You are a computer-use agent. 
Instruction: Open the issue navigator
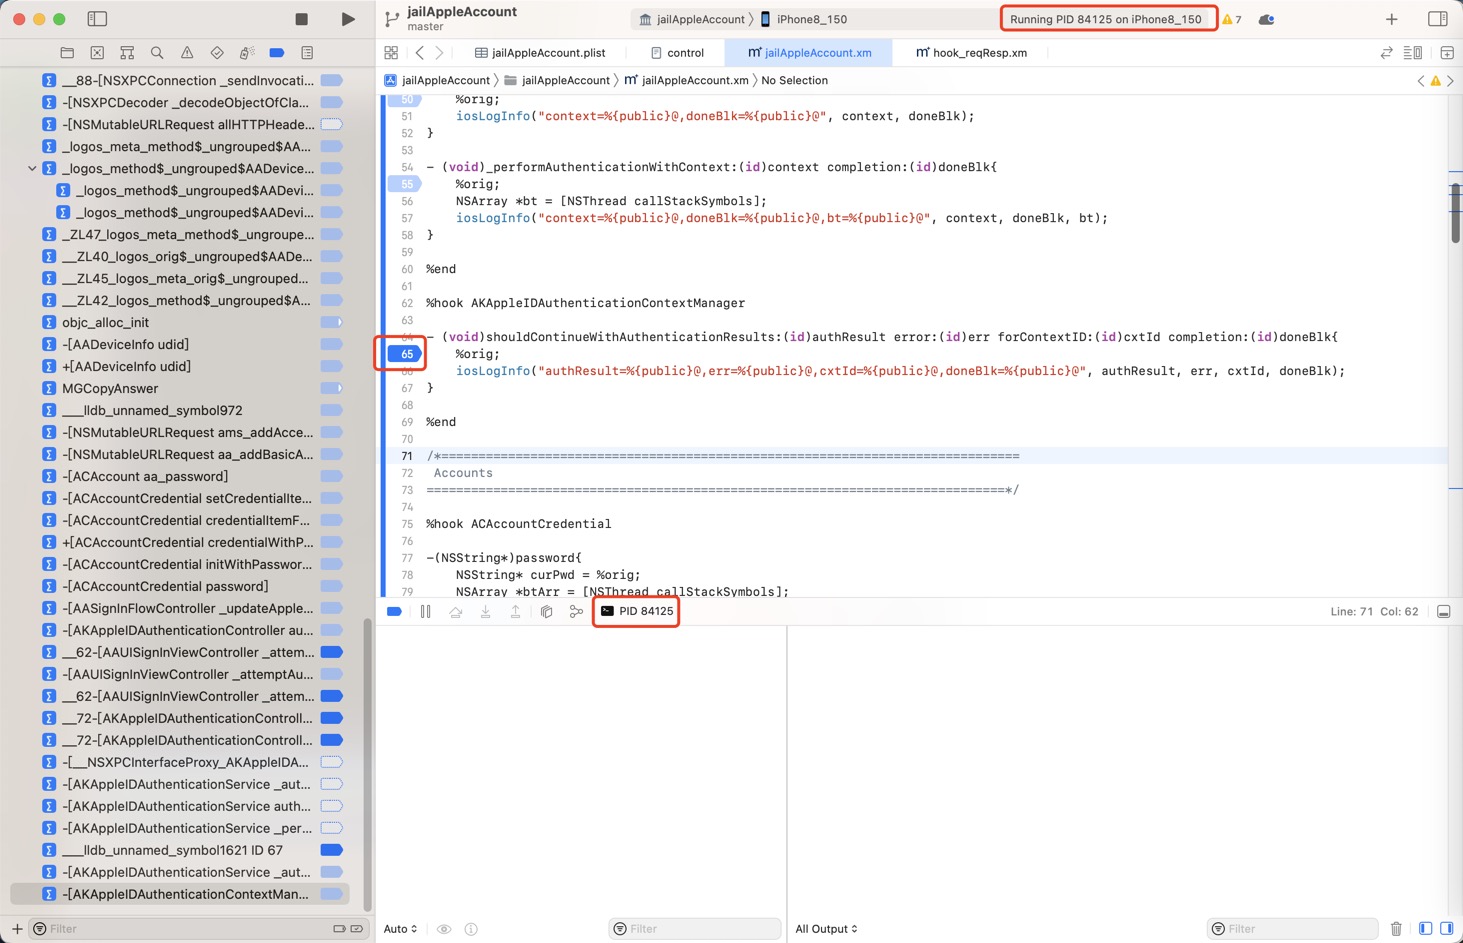(187, 53)
